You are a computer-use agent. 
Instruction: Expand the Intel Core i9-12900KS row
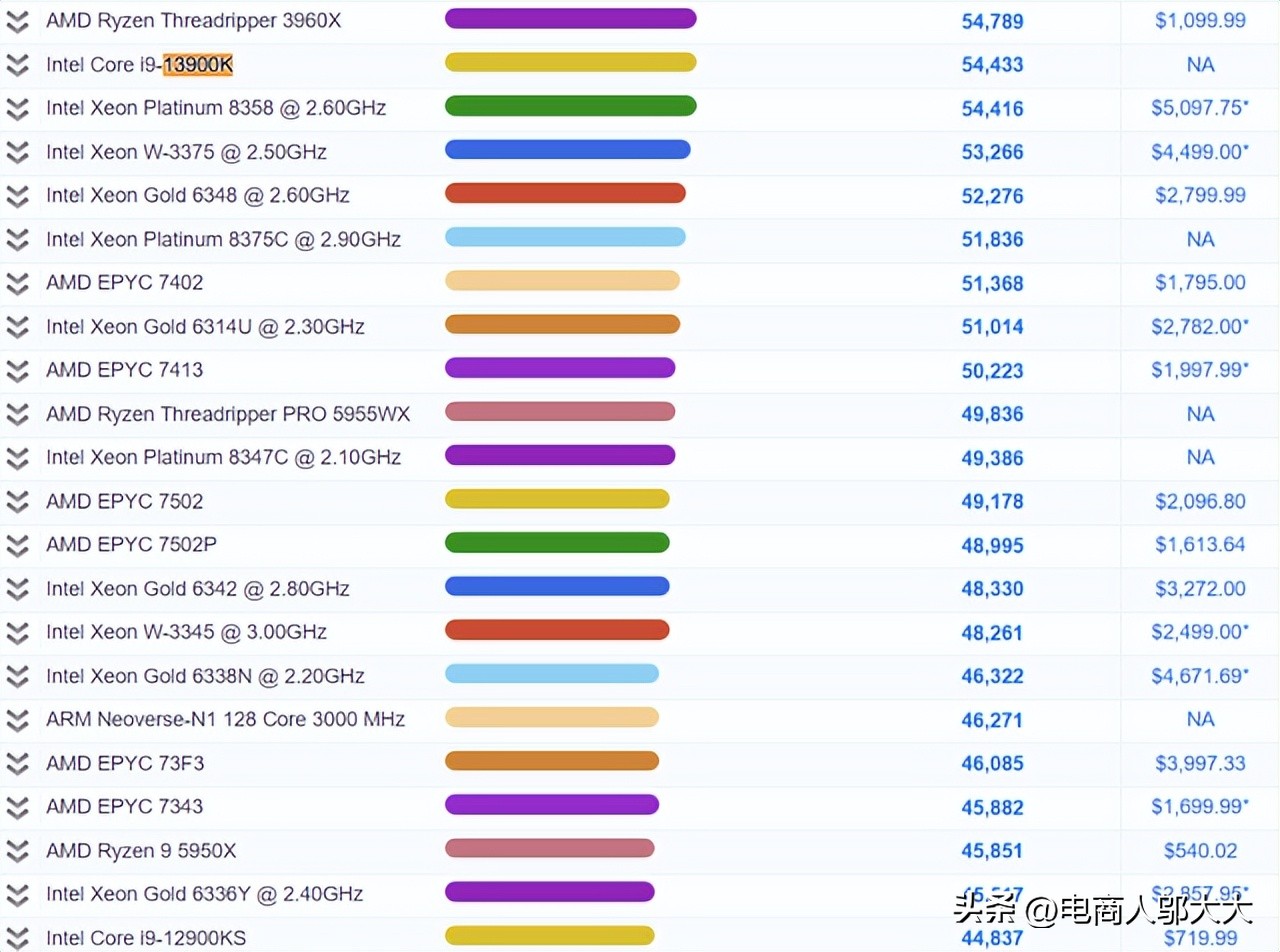coord(17,938)
